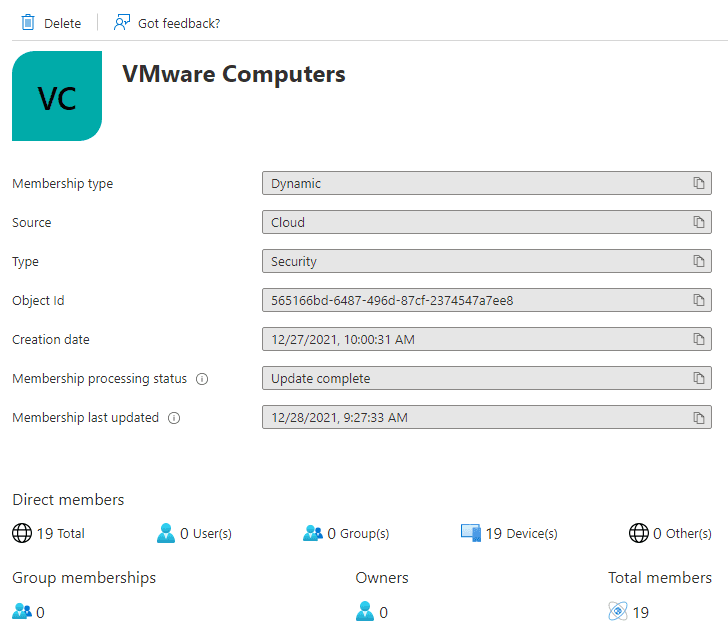Click the Group memberships people icon

(x=22, y=611)
